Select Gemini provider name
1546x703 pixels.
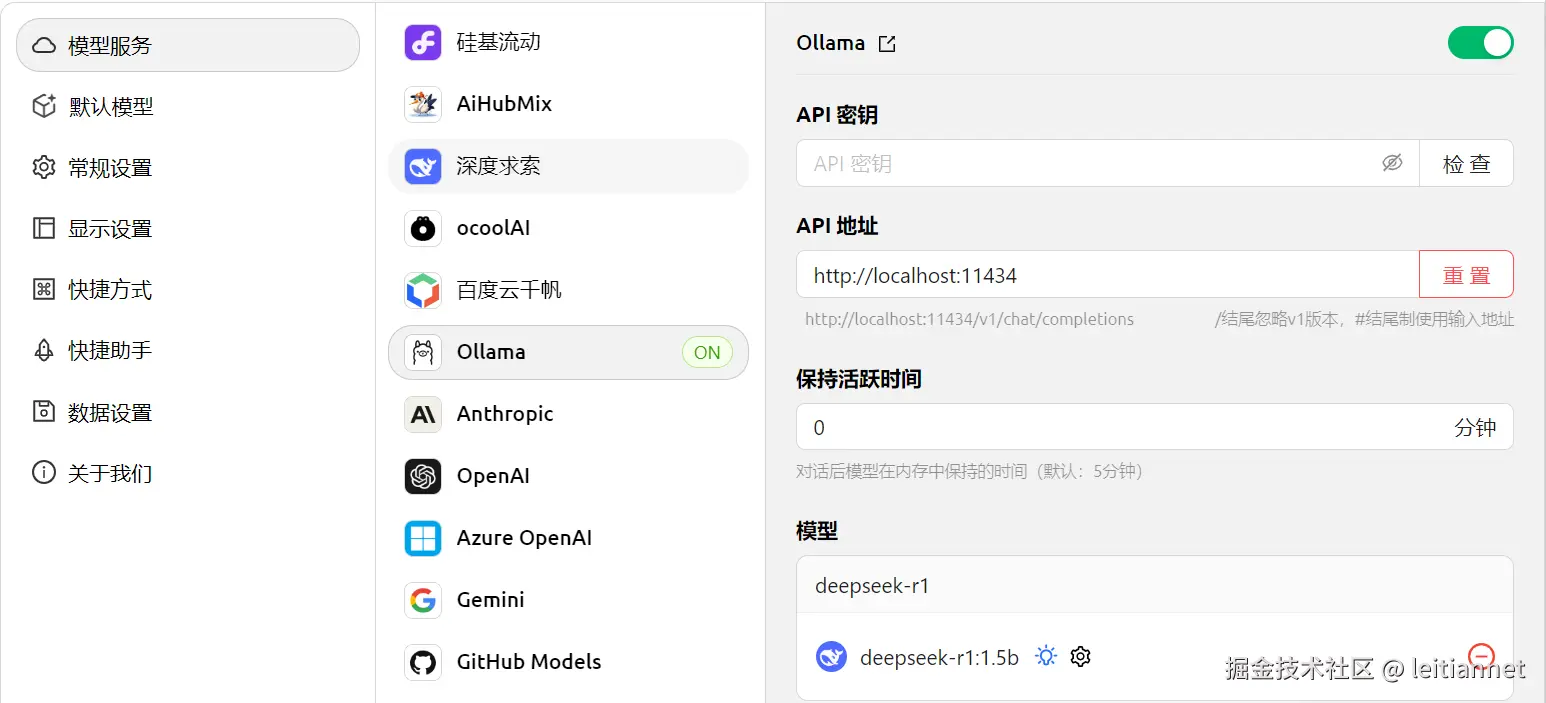tap(490, 600)
